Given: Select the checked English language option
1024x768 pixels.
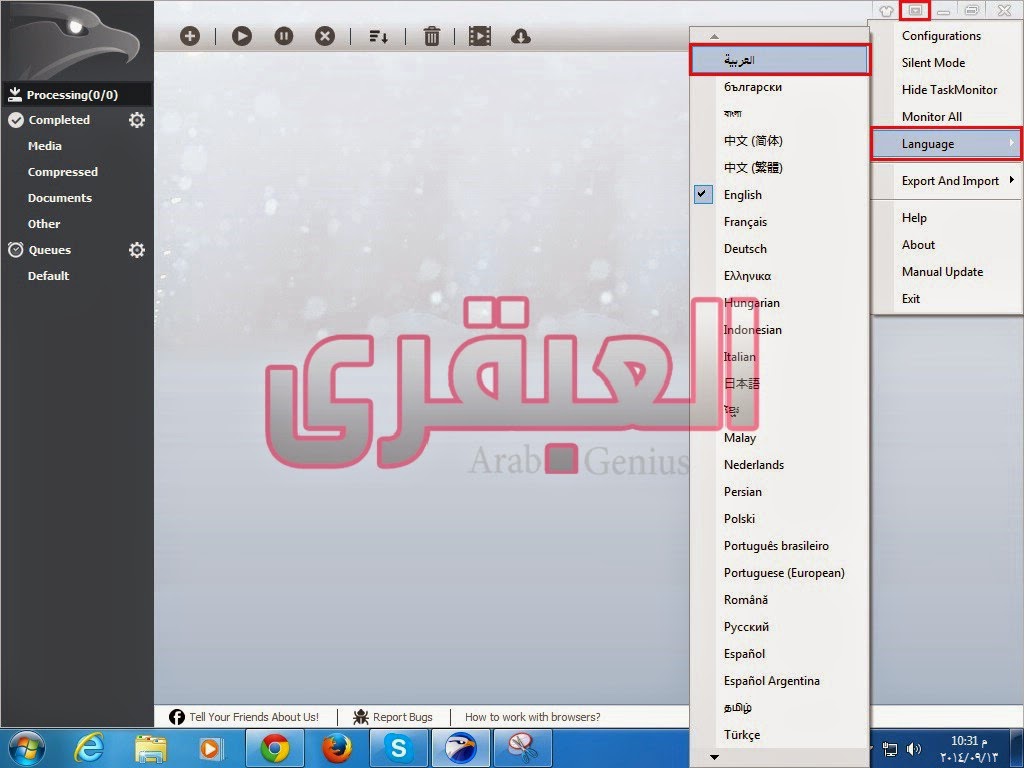Looking at the screenshot, I should pyautogui.click(x=780, y=195).
